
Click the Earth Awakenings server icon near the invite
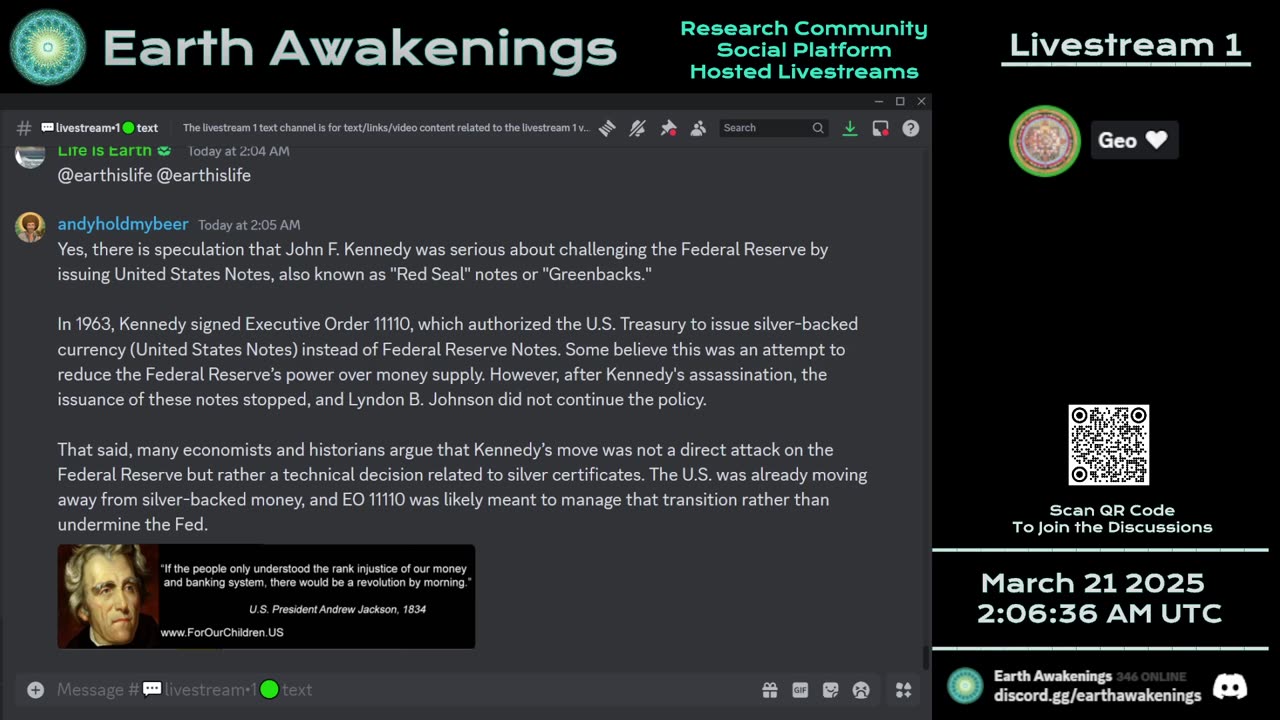point(965,686)
